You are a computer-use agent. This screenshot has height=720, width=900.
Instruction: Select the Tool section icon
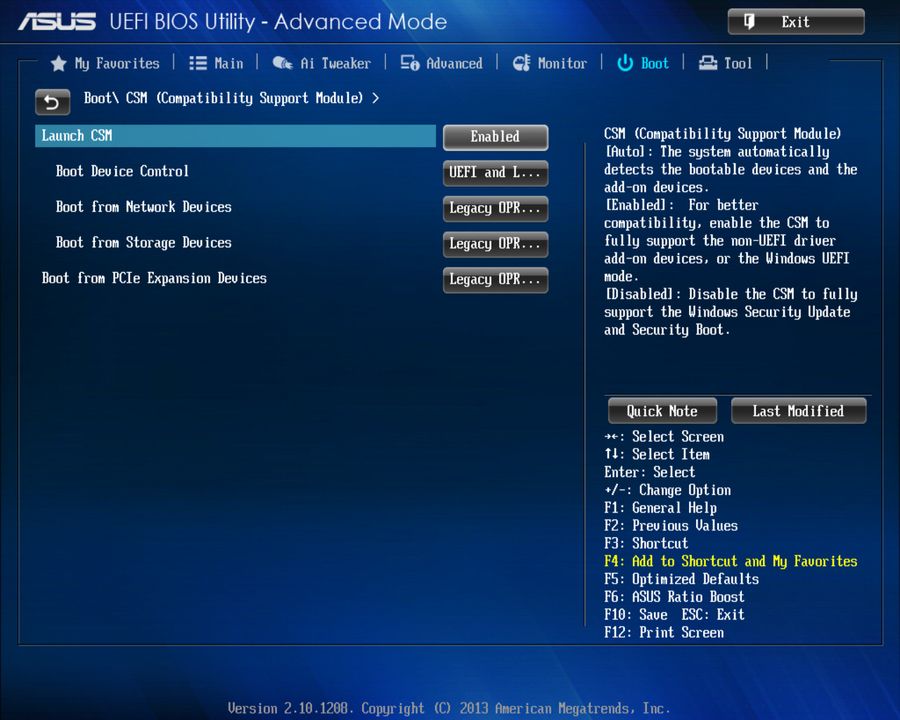(706, 63)
